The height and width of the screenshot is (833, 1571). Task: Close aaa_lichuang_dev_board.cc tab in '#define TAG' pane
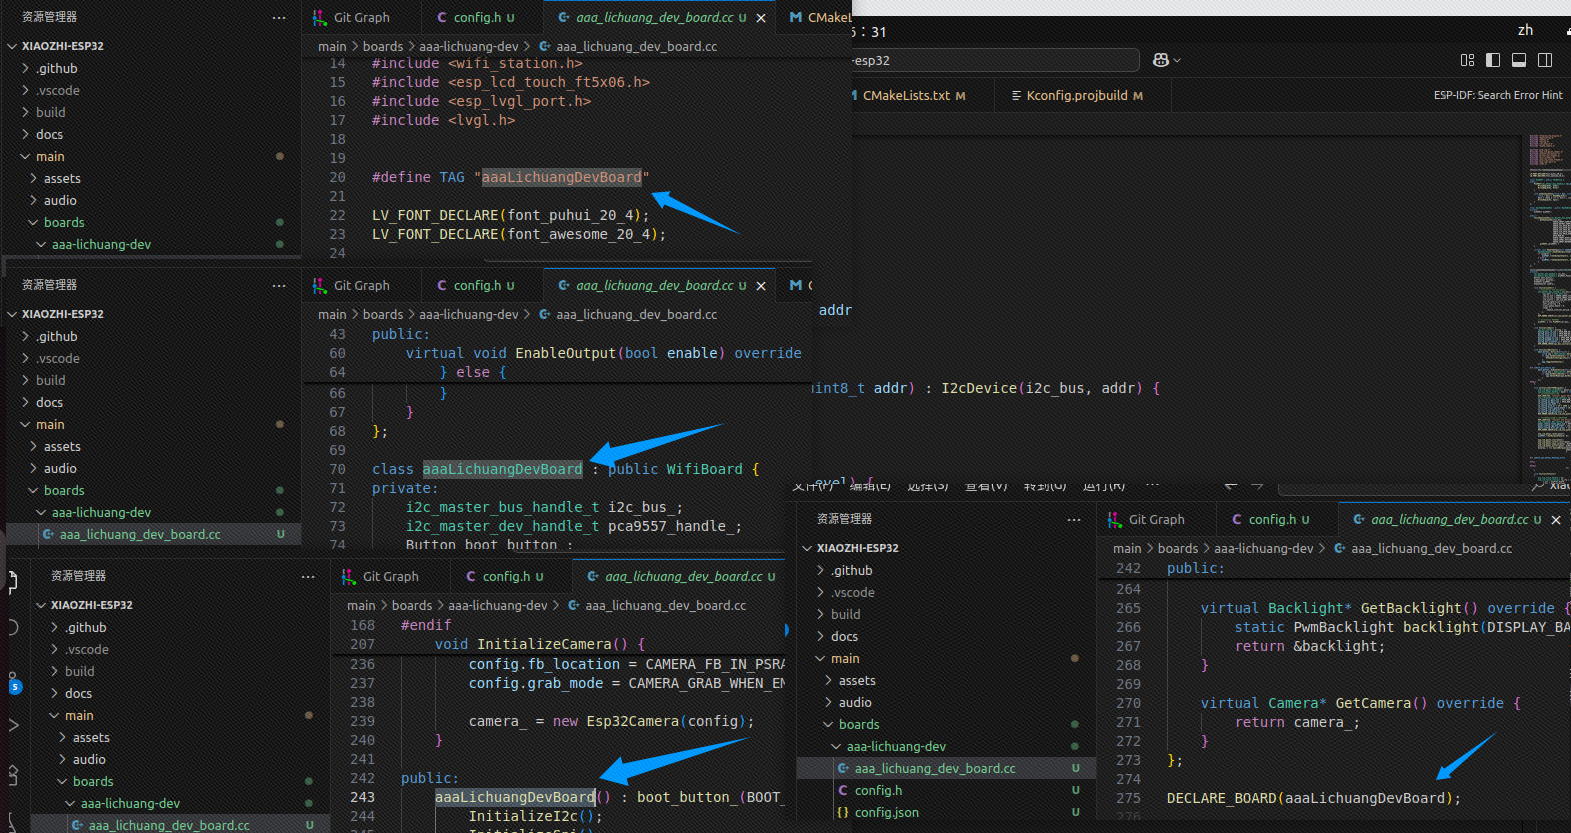click(x=761, y=18)
